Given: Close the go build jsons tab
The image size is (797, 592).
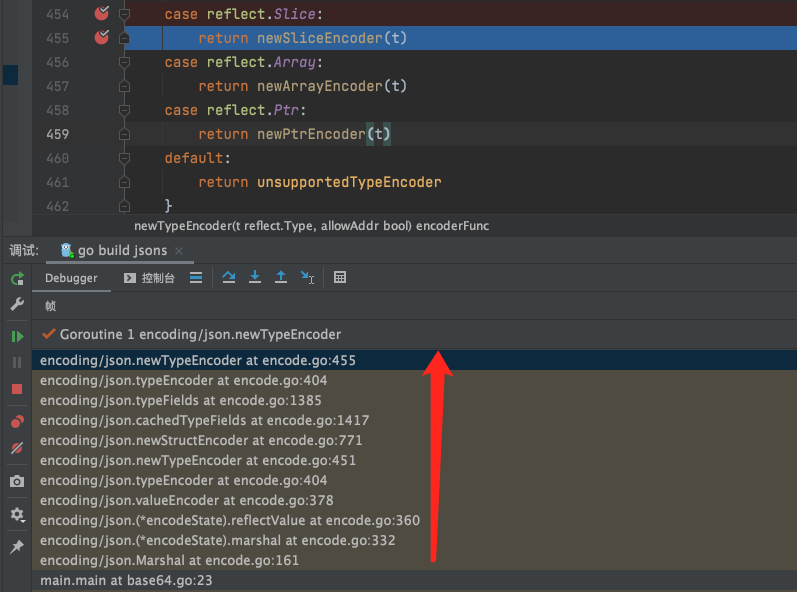Looking at the screenshot, I should pos(179,251).
